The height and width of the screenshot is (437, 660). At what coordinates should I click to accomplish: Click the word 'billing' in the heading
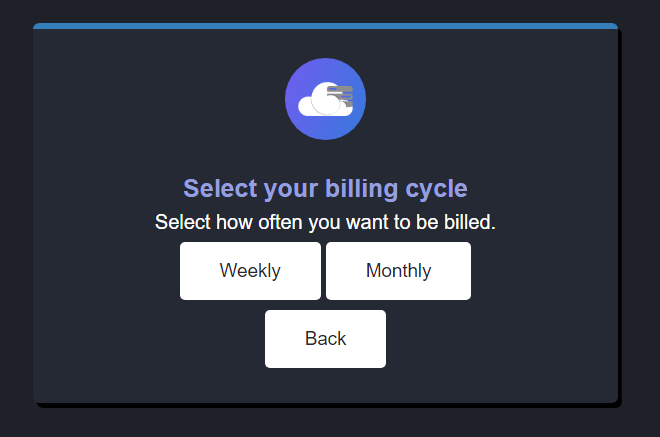point(362,189)
